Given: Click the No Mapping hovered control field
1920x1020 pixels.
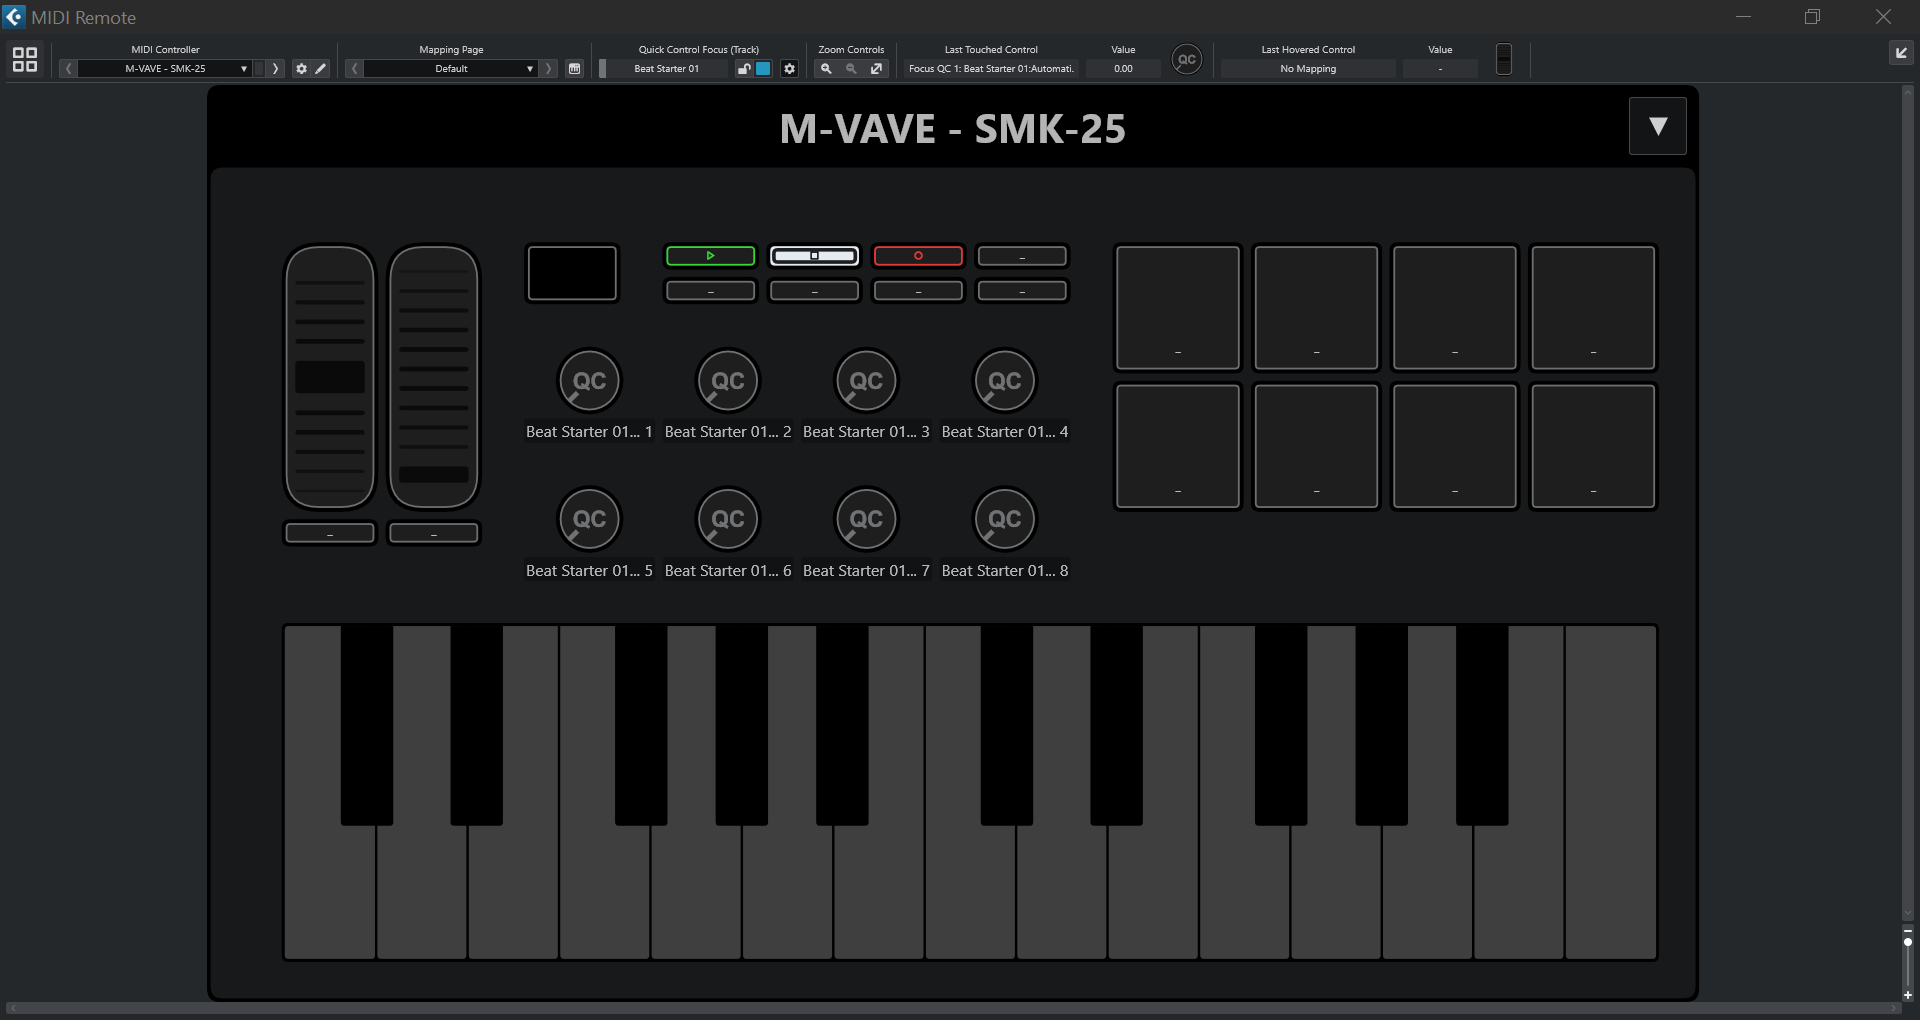Looking at the screenshot, I should 1308,69.
